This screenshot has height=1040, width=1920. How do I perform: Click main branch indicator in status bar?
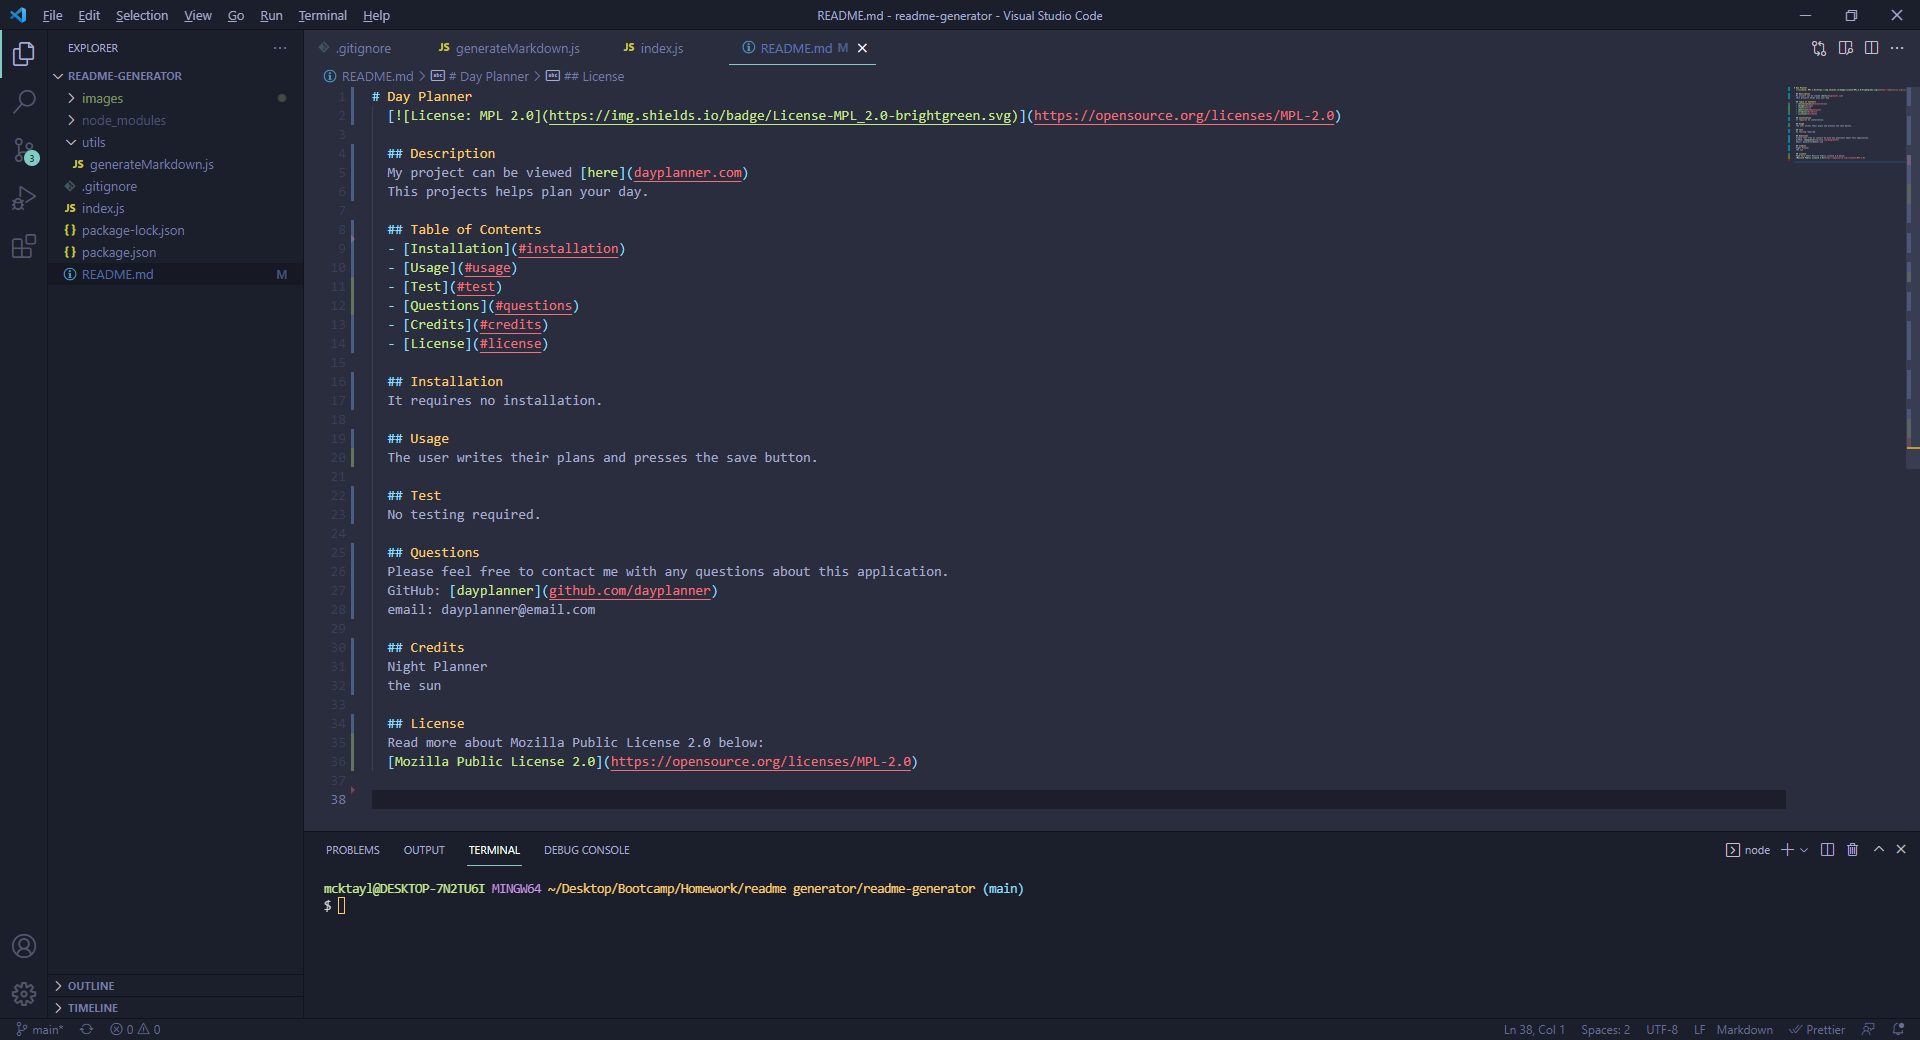[x=40, y=1029]
